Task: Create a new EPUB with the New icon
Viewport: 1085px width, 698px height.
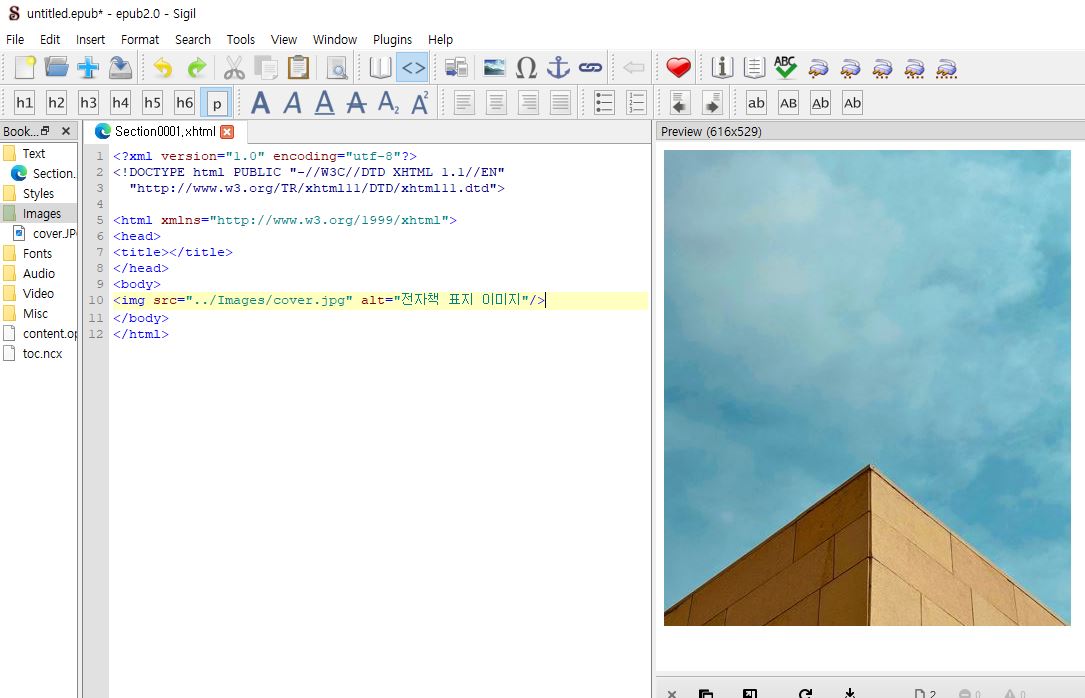Action: 25,68
